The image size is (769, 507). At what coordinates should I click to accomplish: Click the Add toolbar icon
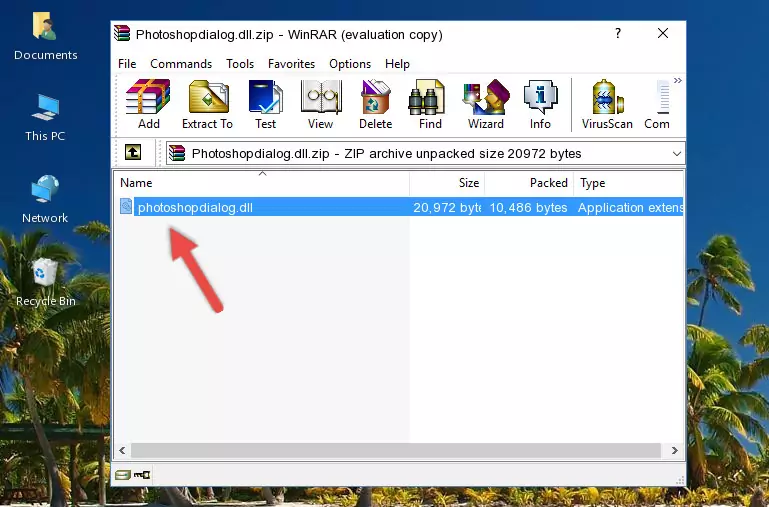148,104
